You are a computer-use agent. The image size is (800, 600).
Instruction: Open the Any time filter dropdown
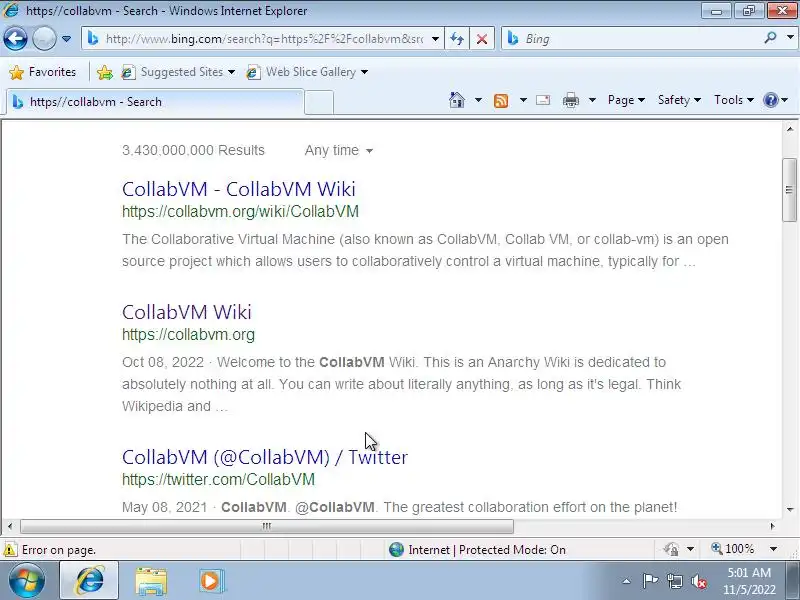point(338,151)
